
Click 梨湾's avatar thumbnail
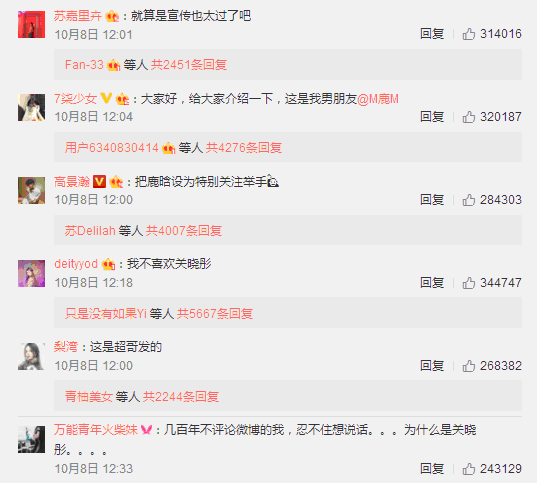click(x=32, y=356)
